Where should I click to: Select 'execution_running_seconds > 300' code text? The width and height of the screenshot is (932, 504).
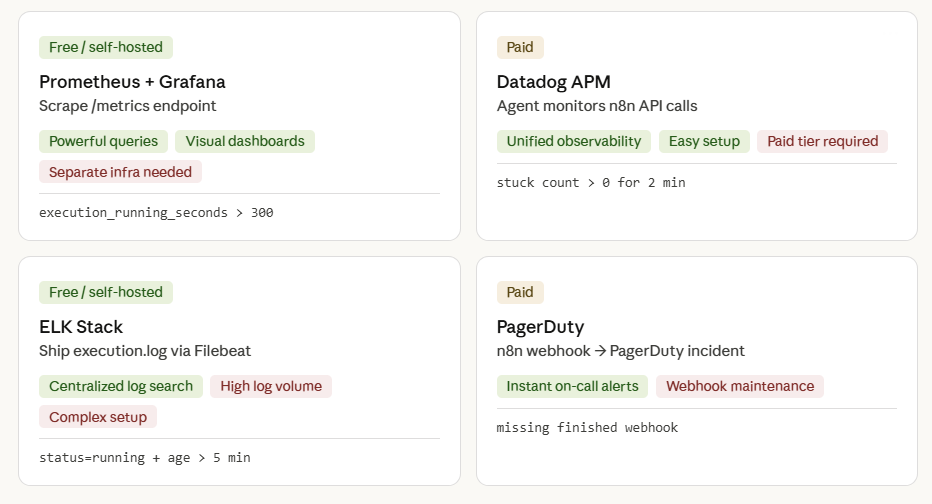pyautogui.click(x=156, y=213)
